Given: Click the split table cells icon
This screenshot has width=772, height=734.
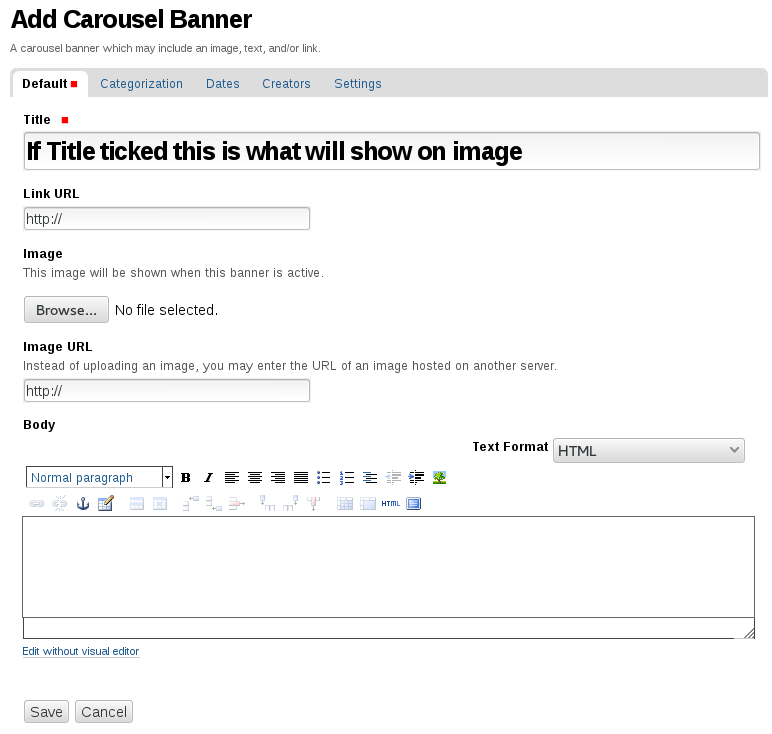Looking at the screenshot, I should point(345,504).
